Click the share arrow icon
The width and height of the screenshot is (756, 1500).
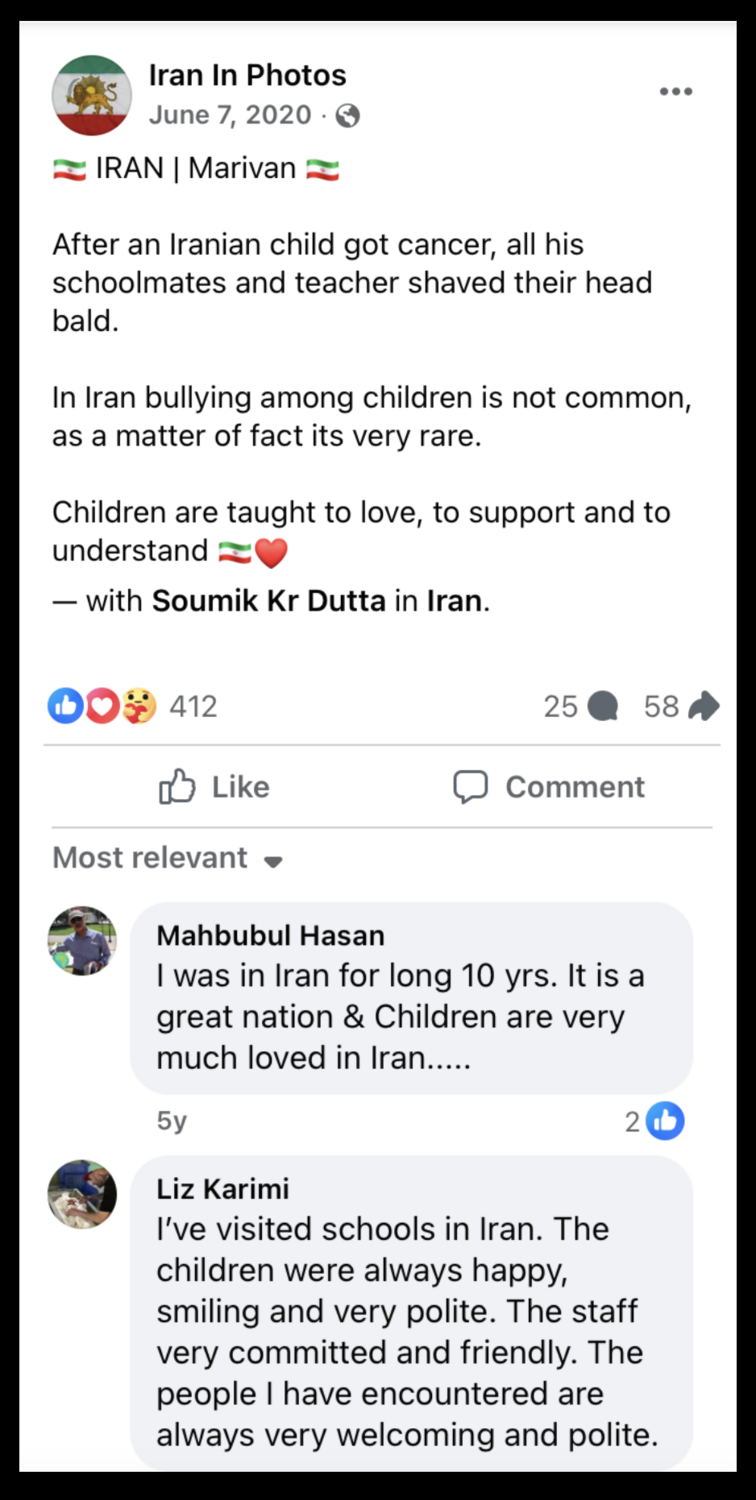(704, 706)
